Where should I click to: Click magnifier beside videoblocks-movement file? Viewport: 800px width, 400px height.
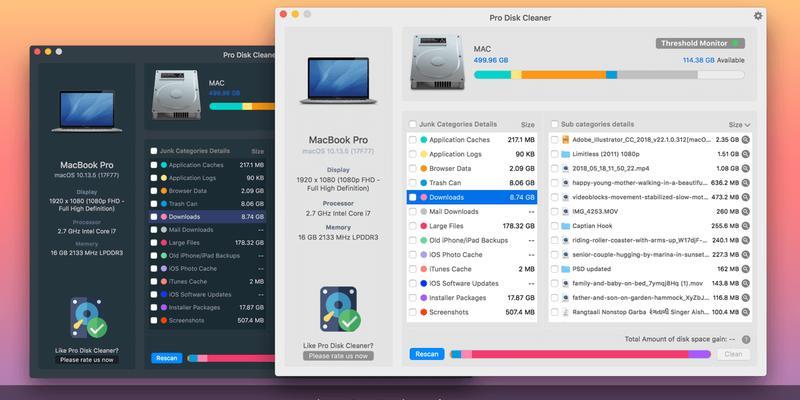pyautogui.click(x=745, y=197)
